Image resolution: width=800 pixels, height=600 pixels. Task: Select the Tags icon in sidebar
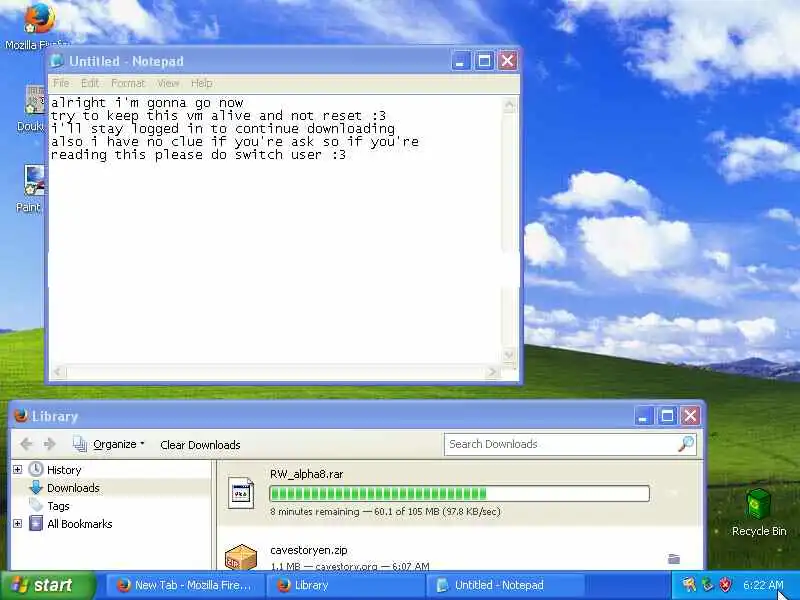click(36, 506)
